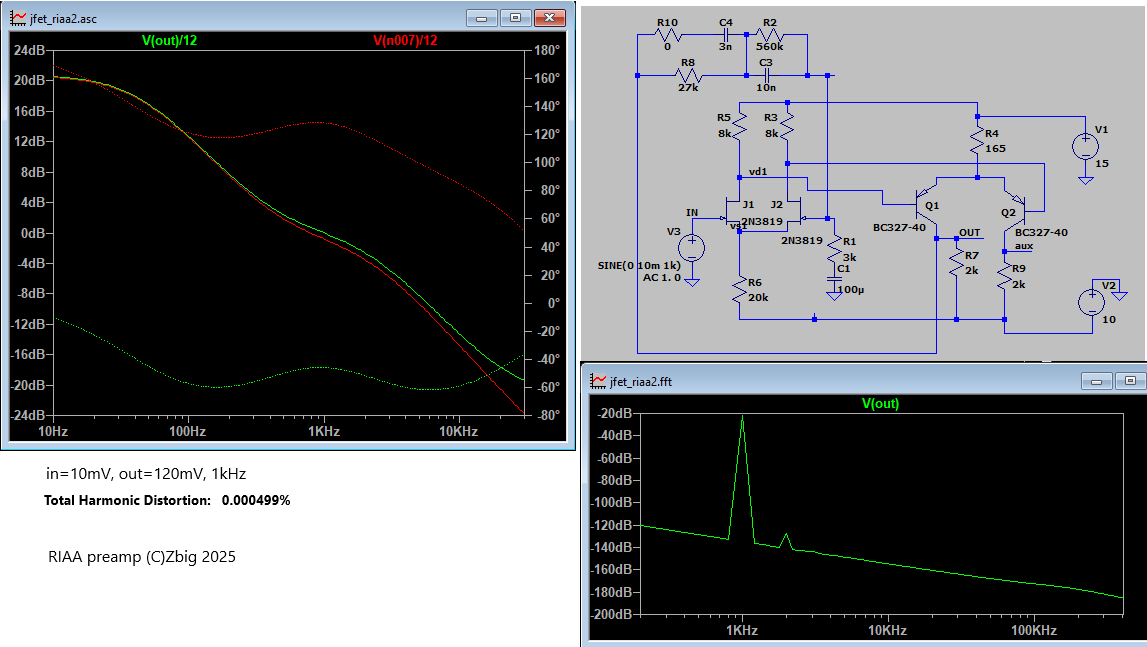Viewport: 1147px width, 647px height.
Task: Click the 180° right axis label
Action: pyautogui.click(x=547, y=51)
